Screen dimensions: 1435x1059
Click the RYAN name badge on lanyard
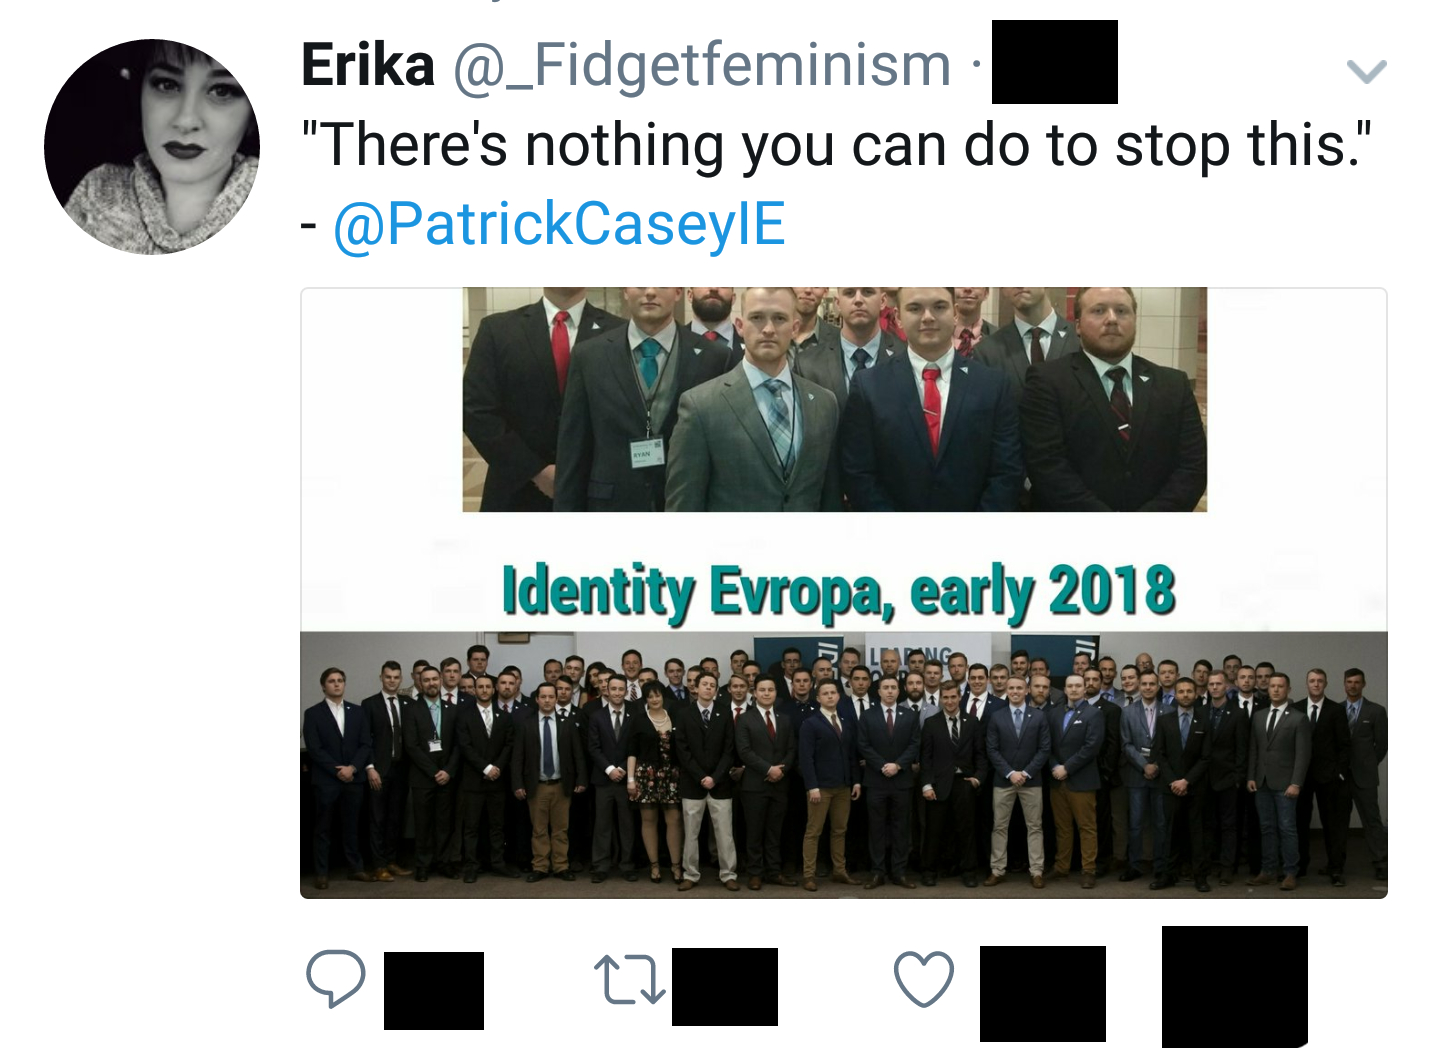[645, 453]
